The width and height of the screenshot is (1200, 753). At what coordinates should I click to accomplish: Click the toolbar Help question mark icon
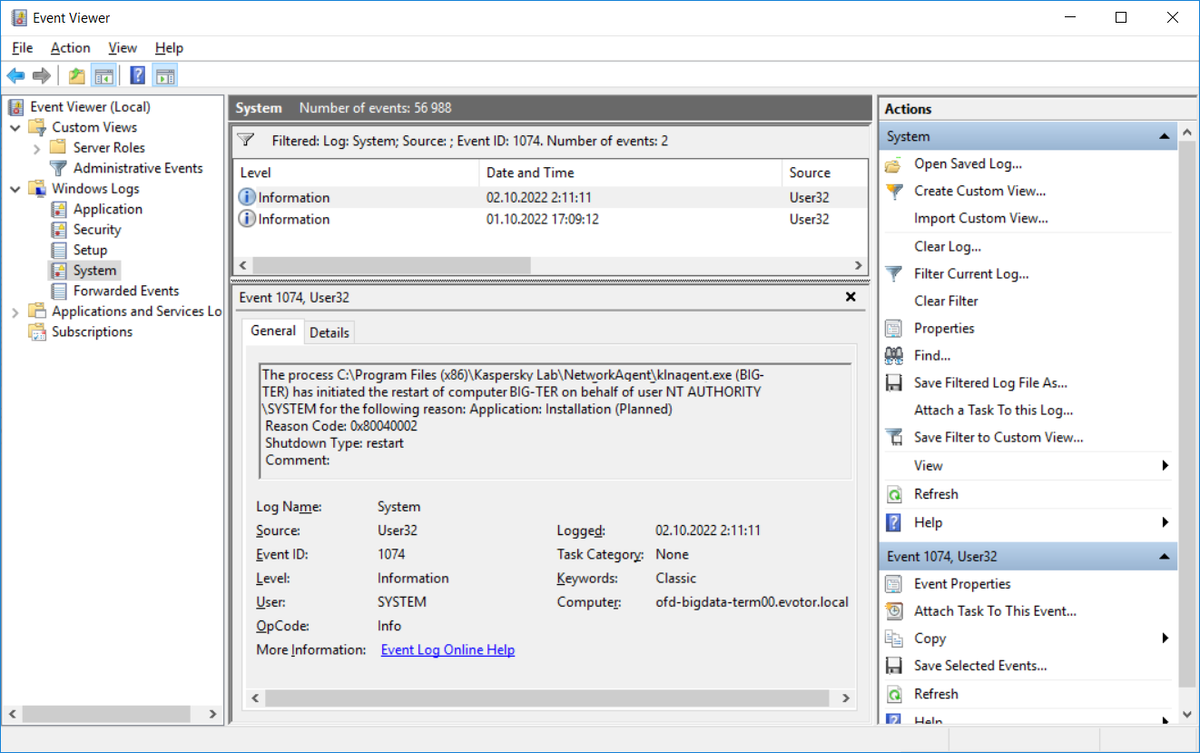pyautogui.click(x=137, y=75)
